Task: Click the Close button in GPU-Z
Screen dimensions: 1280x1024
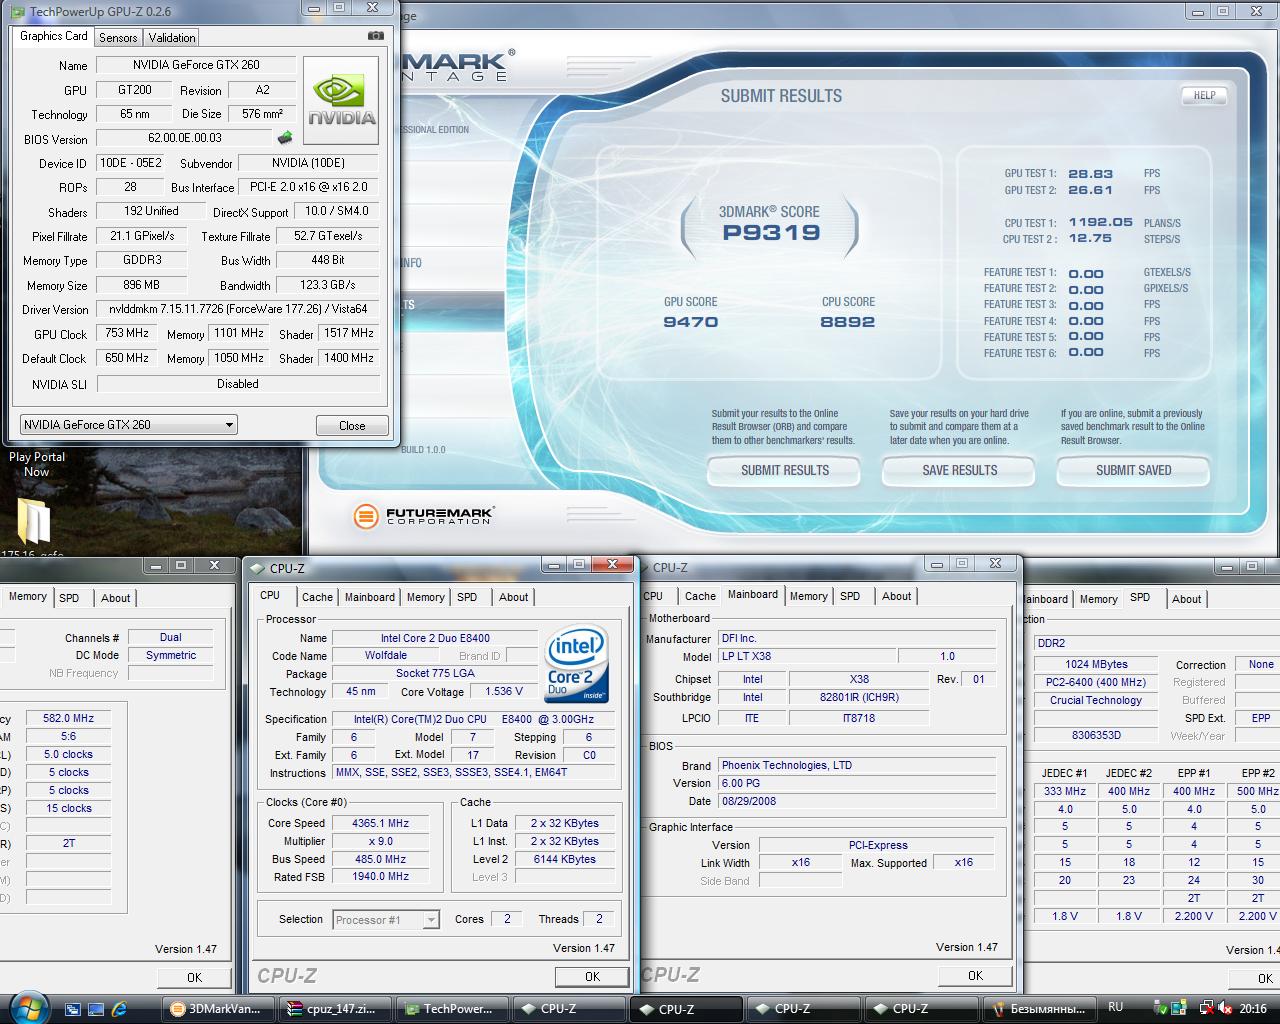Action: tap(352, 425)
